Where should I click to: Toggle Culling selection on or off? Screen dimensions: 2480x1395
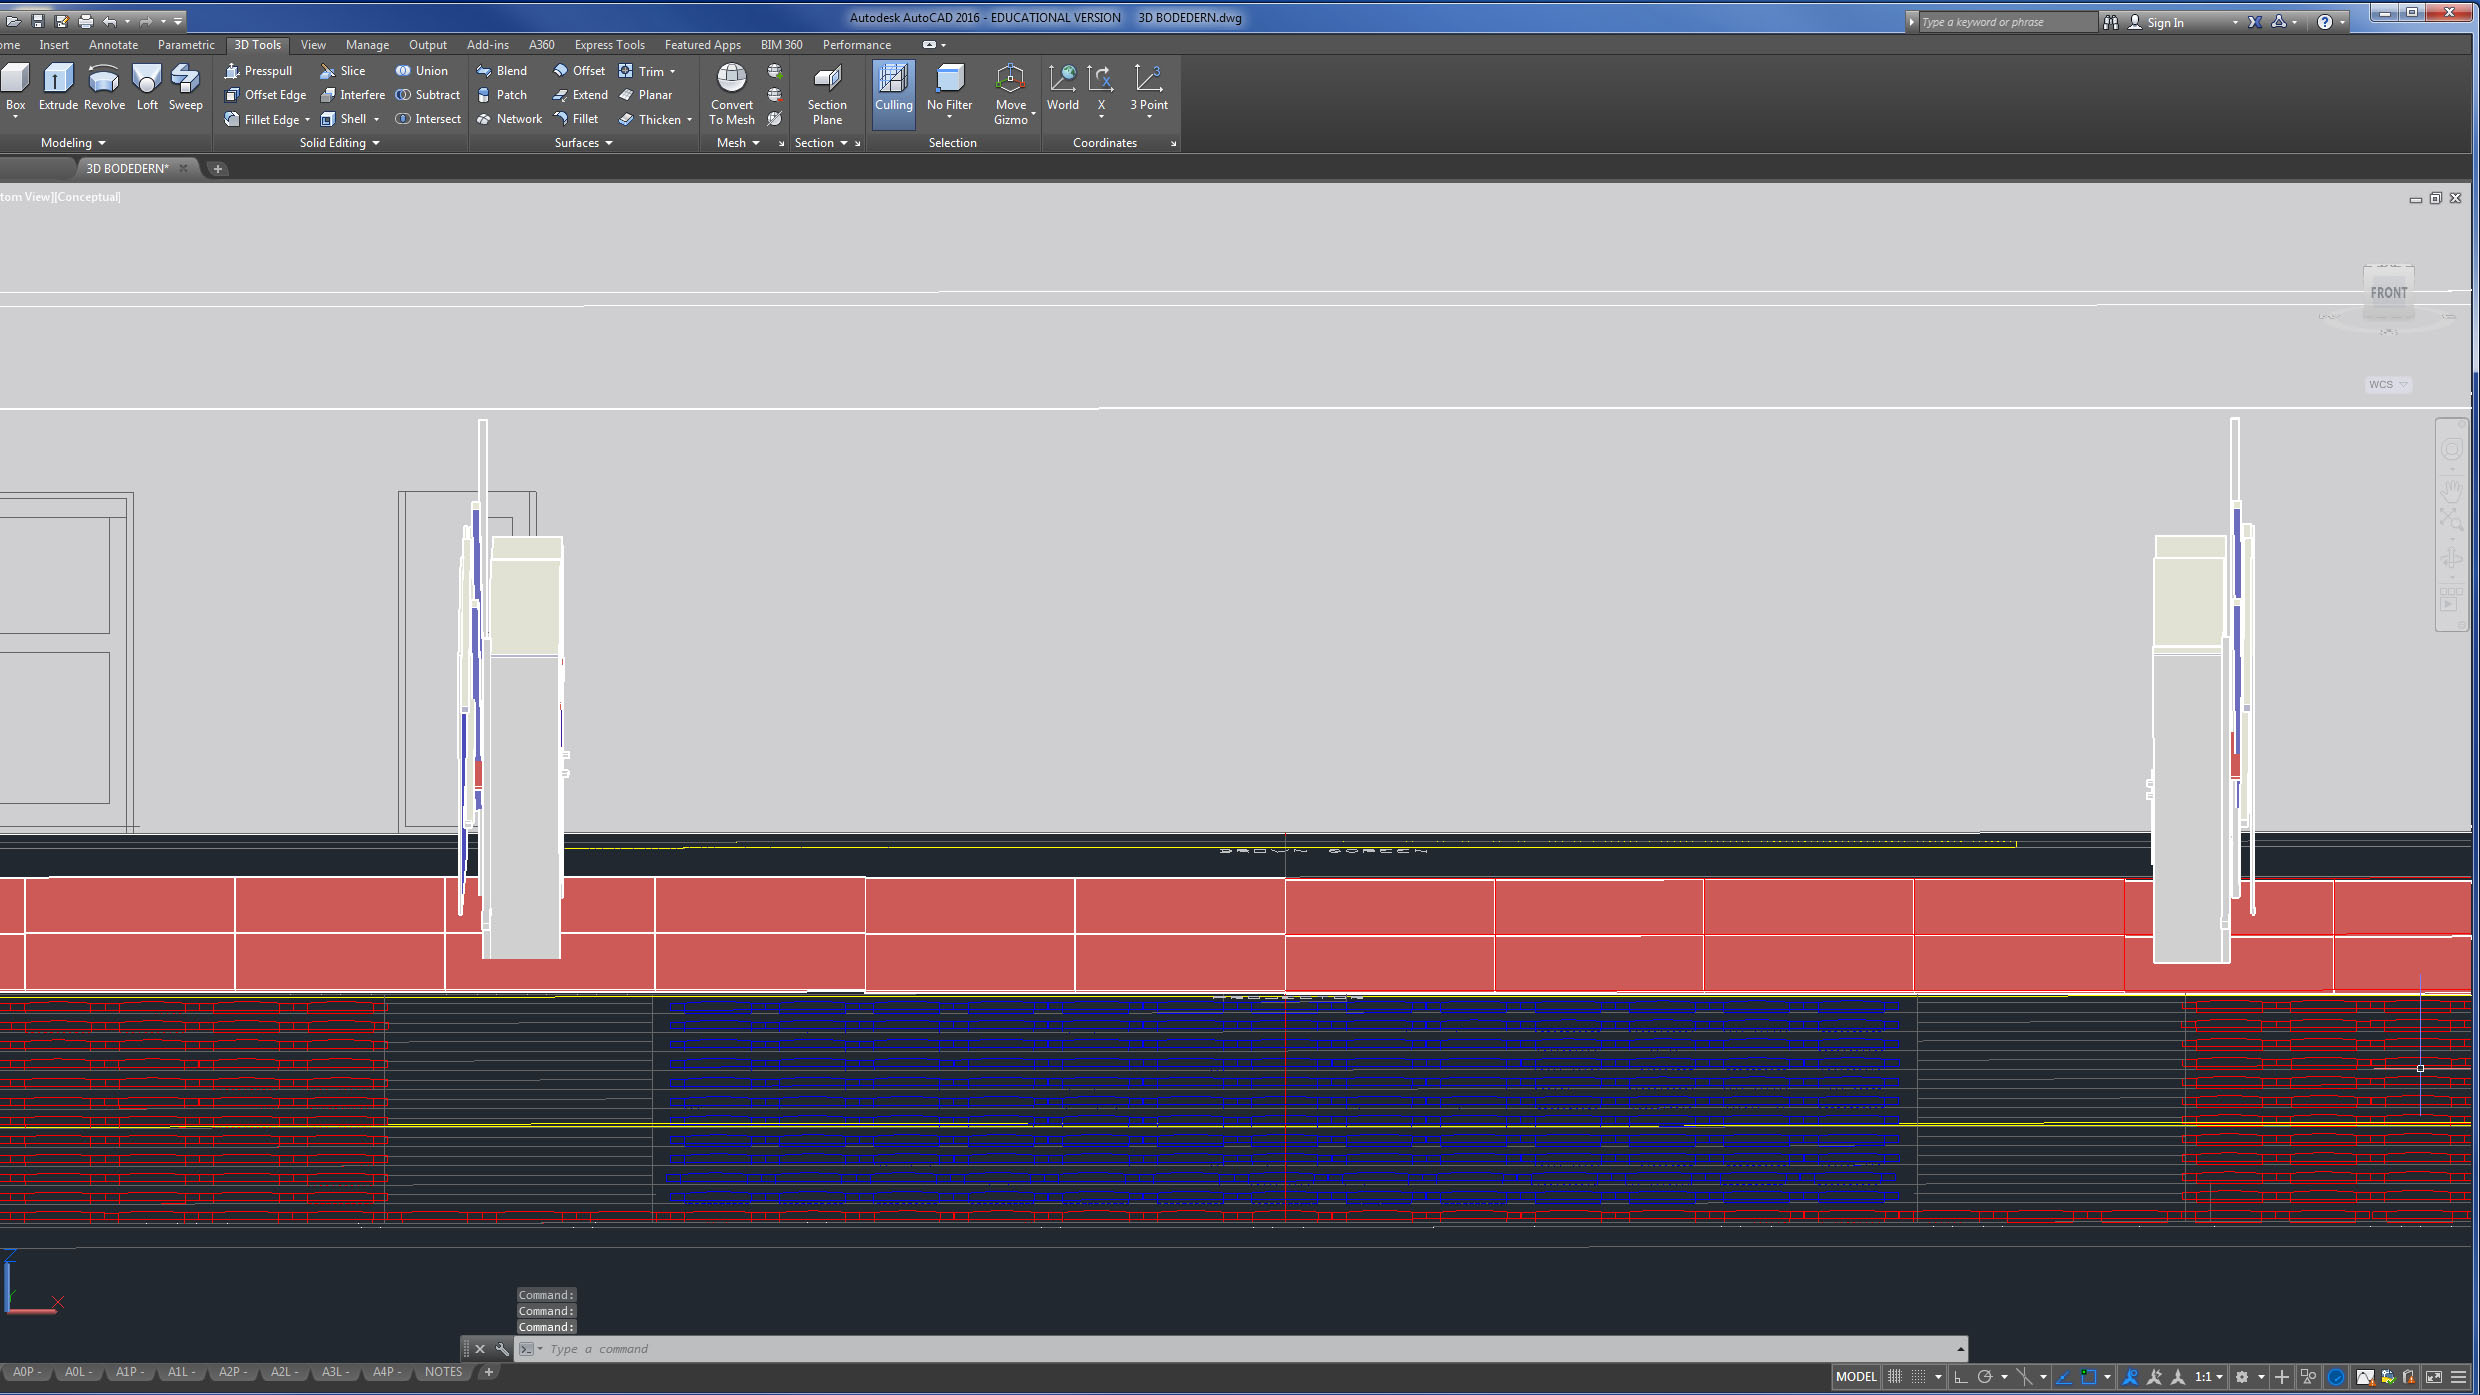pos(893,88)
